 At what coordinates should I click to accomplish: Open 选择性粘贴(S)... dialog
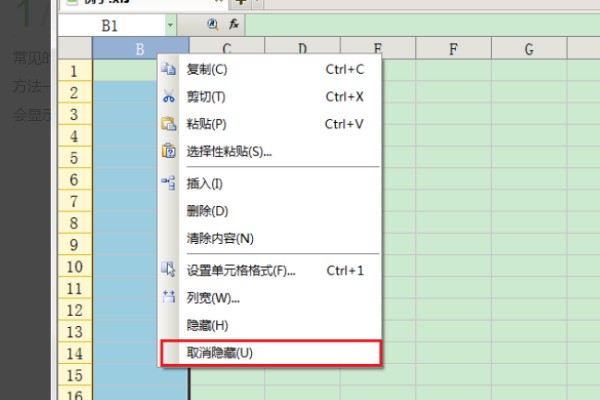click(x=270, y=152)
